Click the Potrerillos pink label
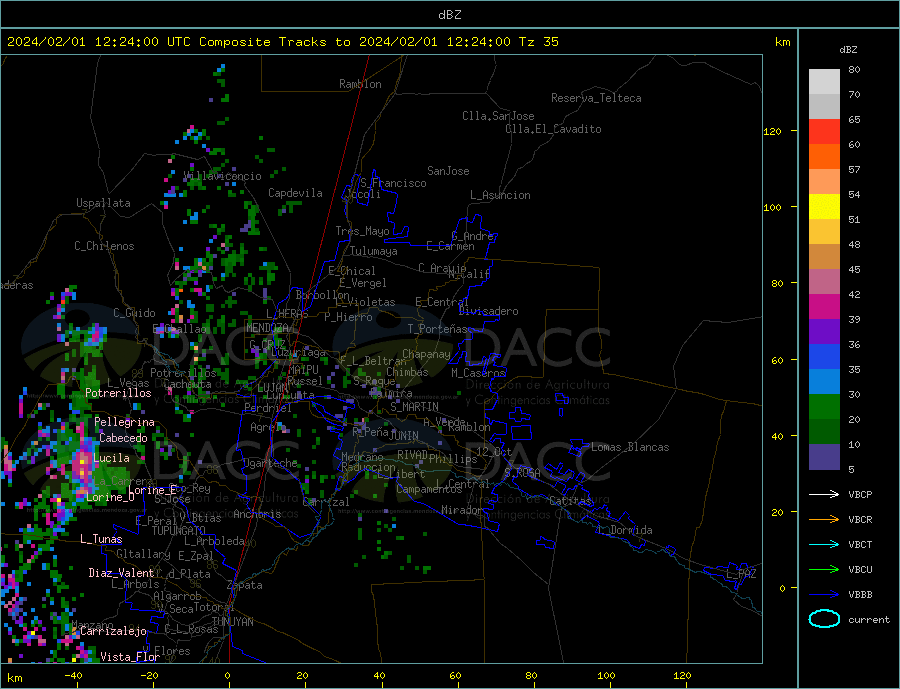 (118, 393)
